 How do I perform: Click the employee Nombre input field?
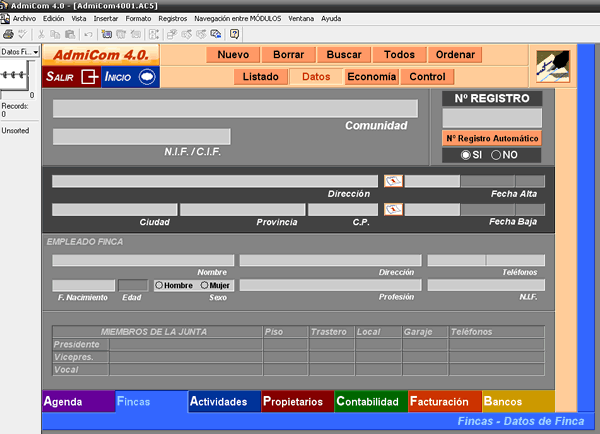143,260
